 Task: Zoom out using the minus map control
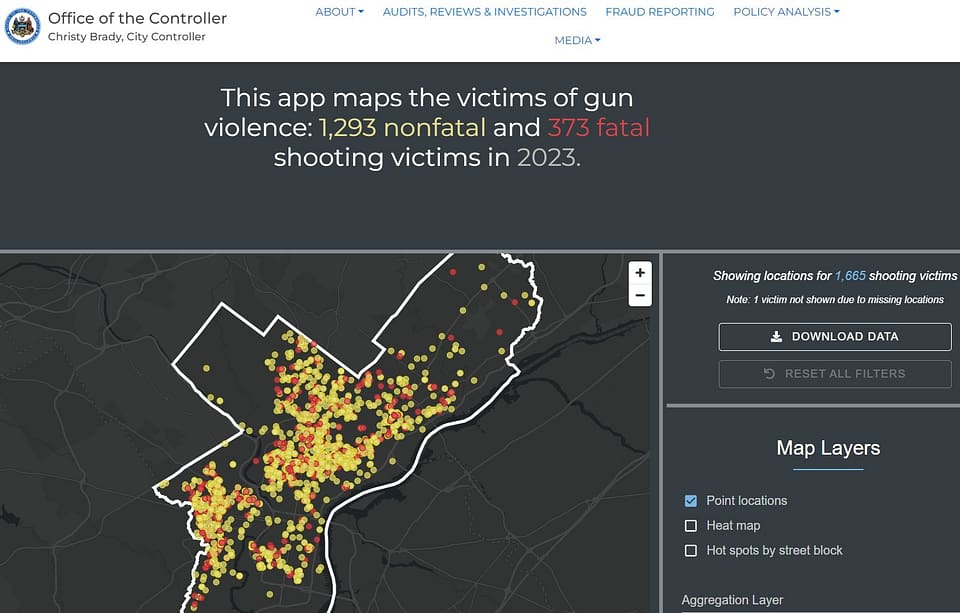(x=640, y=295)
